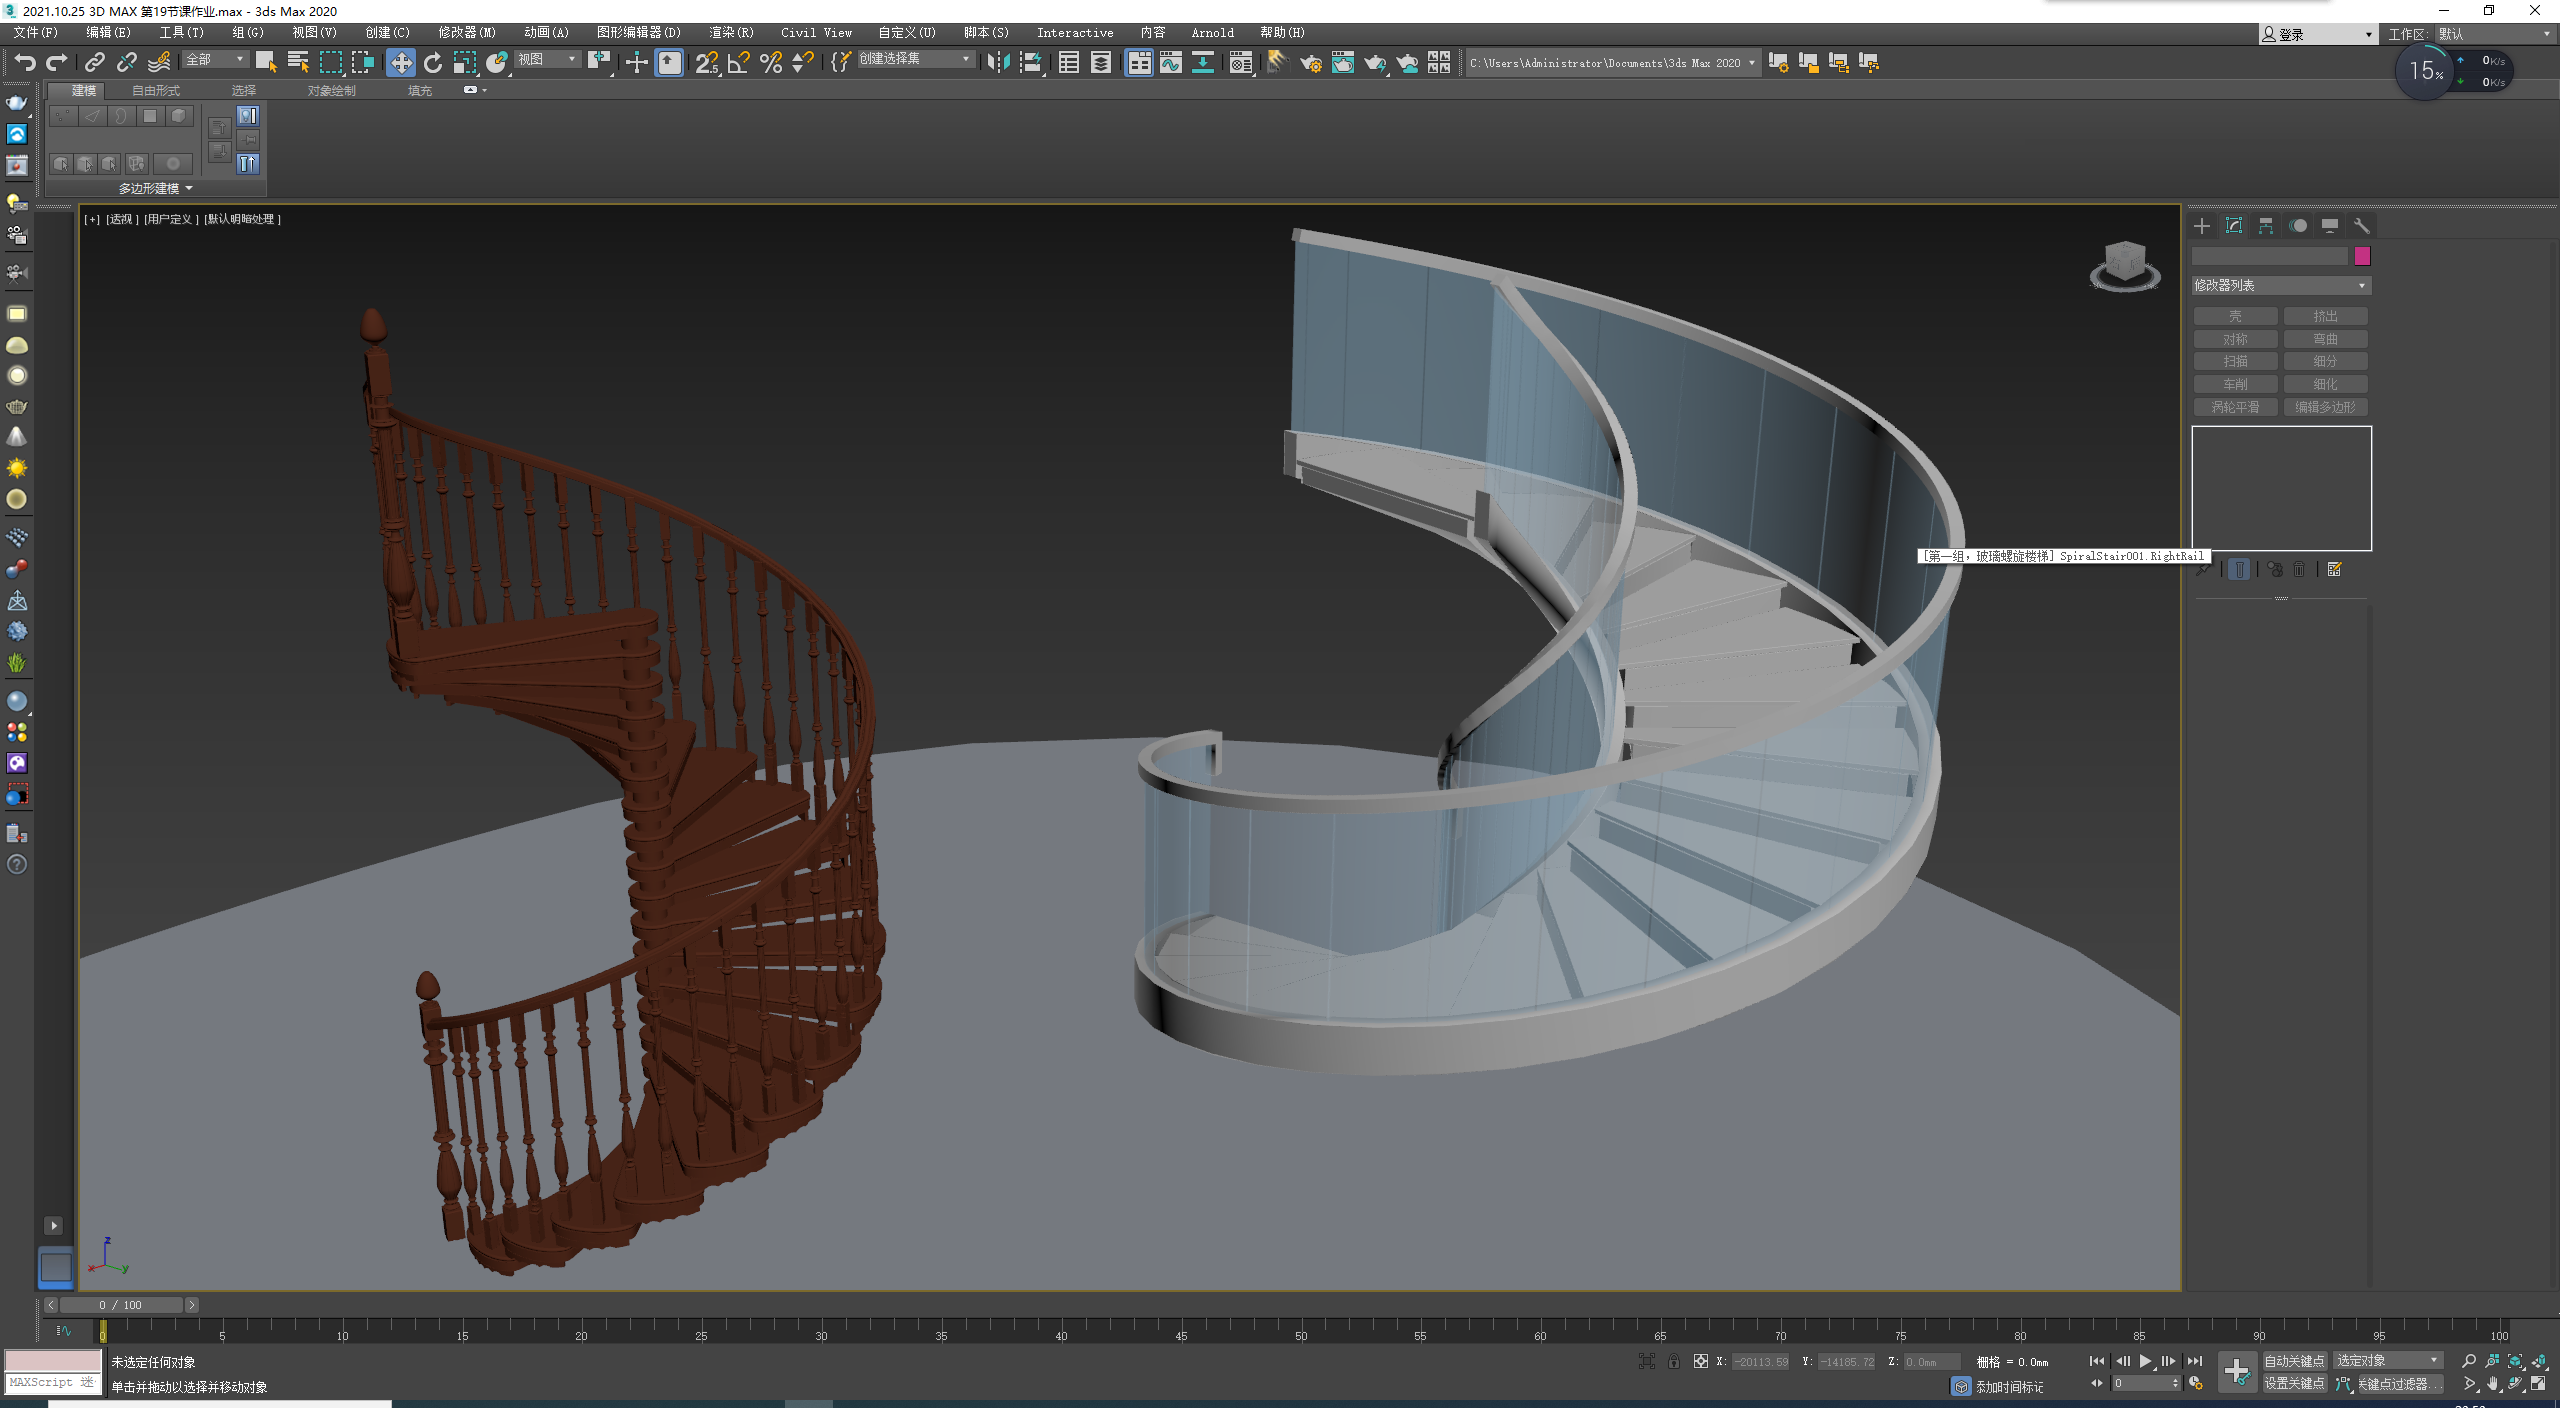The height and width of the screenshot is (1408, 2560).
Task: Open the Angle Snap toggle icon
Action: [739, 63]
